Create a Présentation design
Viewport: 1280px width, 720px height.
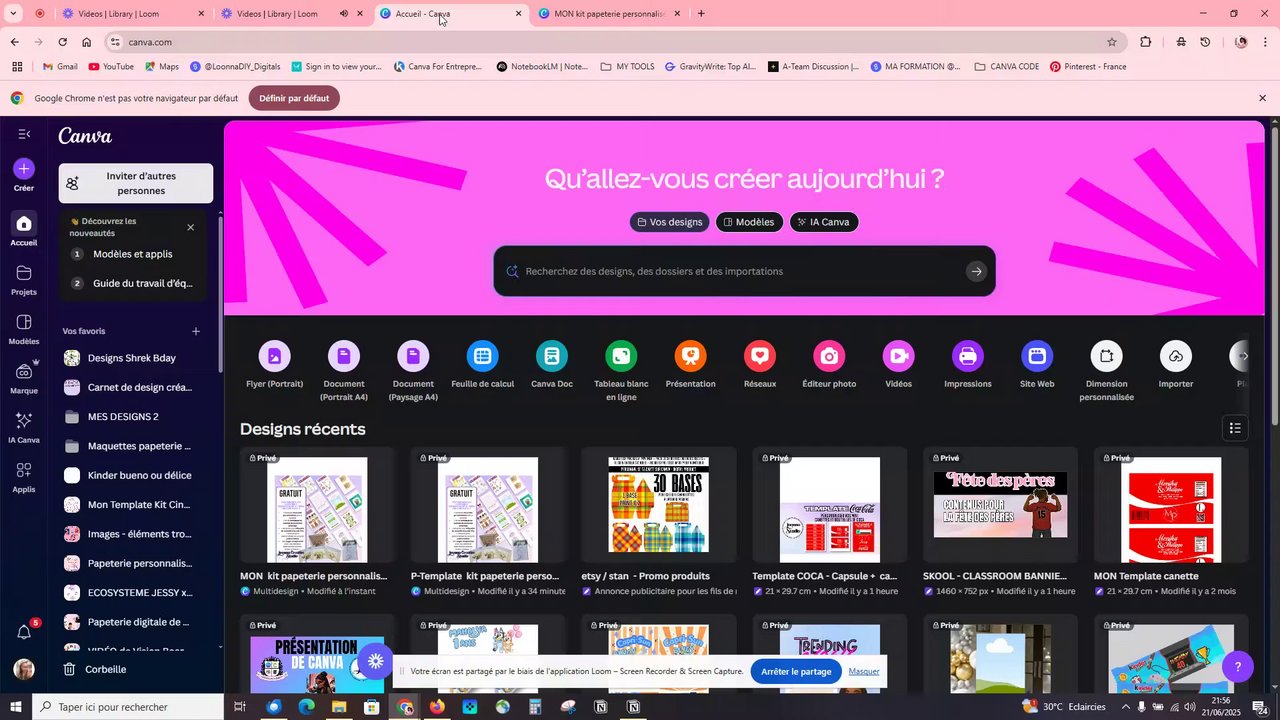690,366
